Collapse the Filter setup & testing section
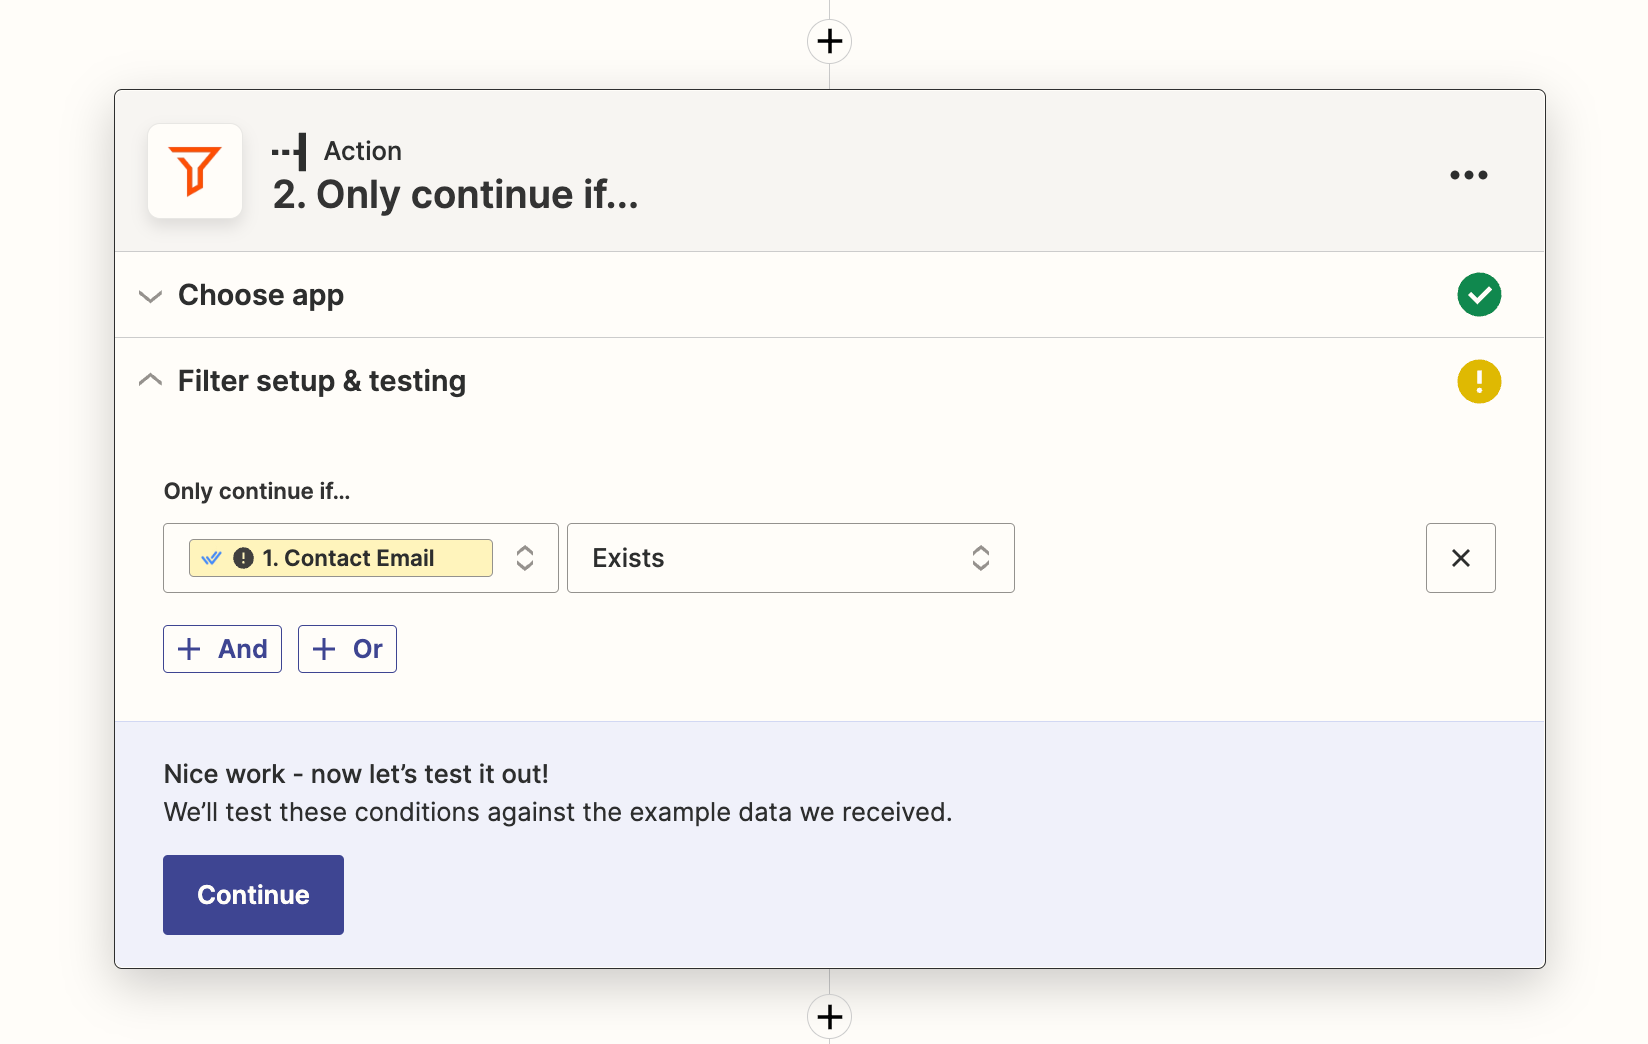This screenshot has width=1648, height=1044. [x=150, y=380]
